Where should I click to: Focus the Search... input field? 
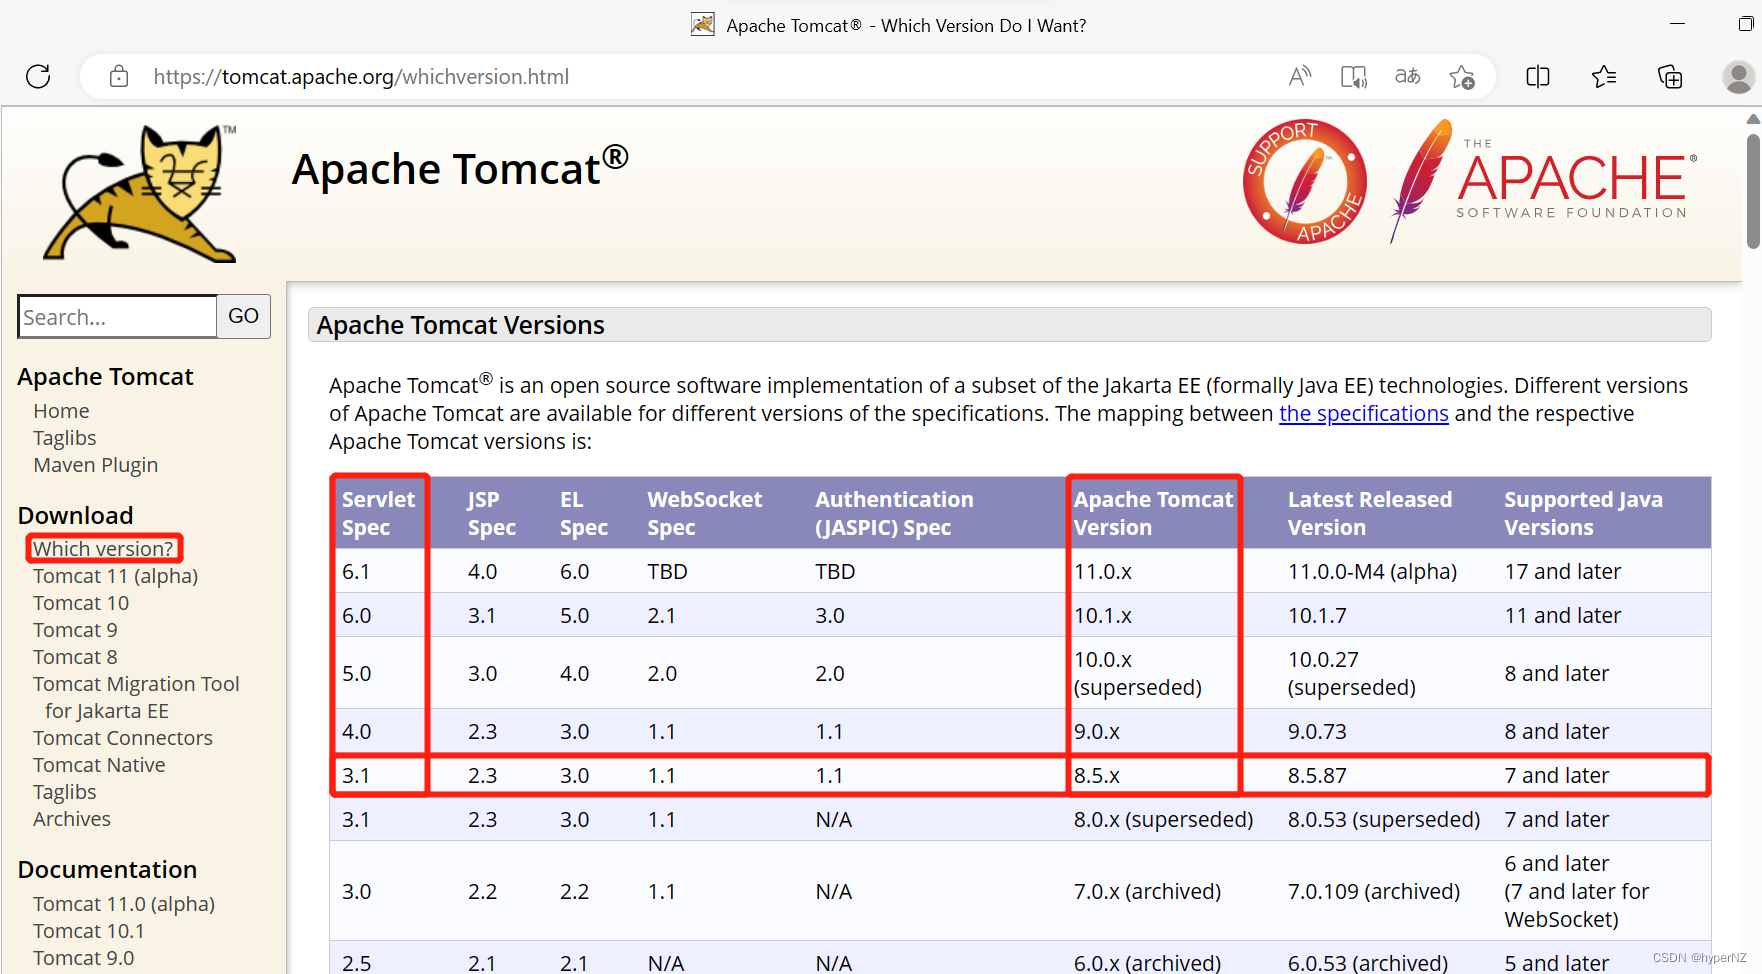[117, 317]
